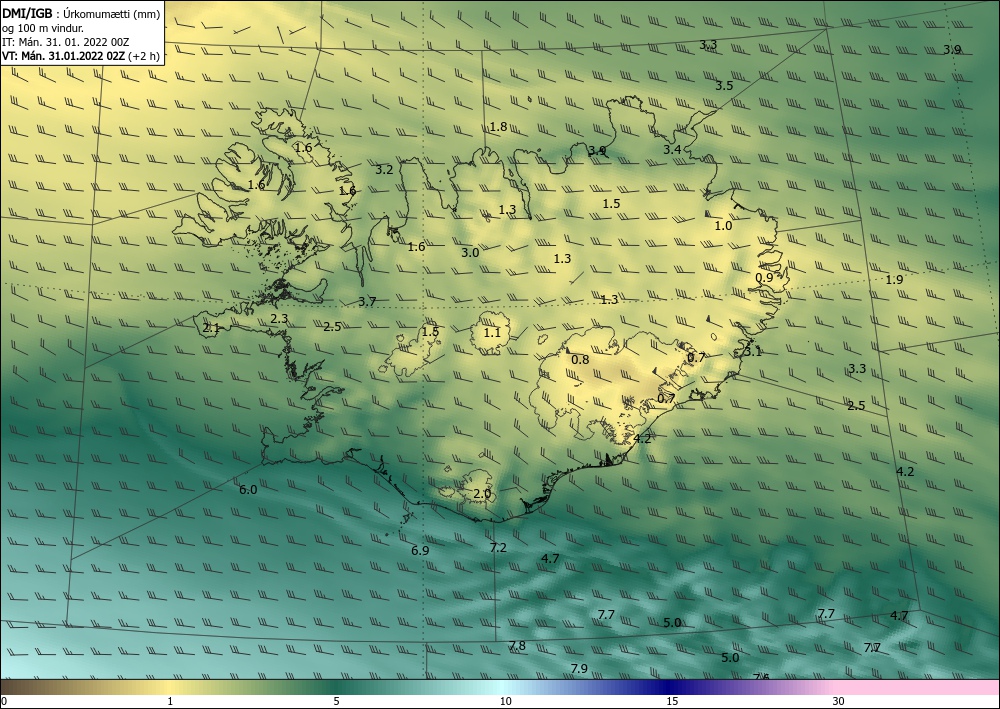Click the IT initial time 00Z line
The image size is (1000, 709).
coord(66,42)
